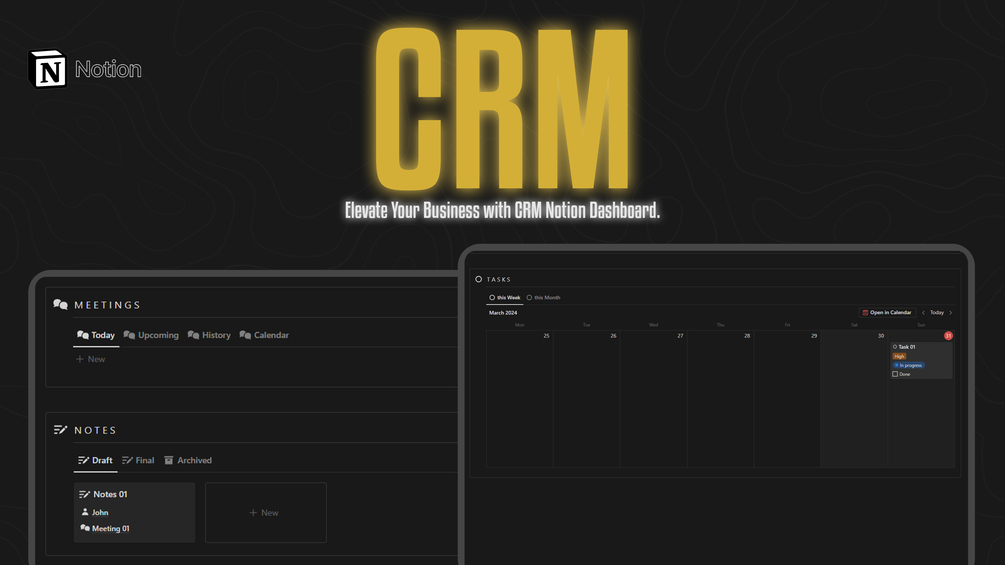Click Open in Calendar button
The height and width of the screenshot is (565, 1005).
pyautogui.click(x=887, y=313)
